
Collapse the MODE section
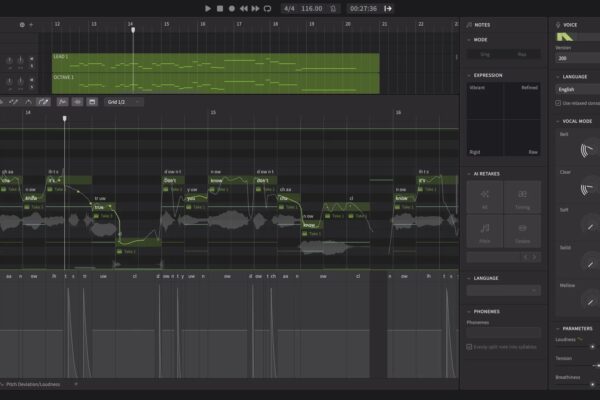pyautogui.click(x=469, y=40)
